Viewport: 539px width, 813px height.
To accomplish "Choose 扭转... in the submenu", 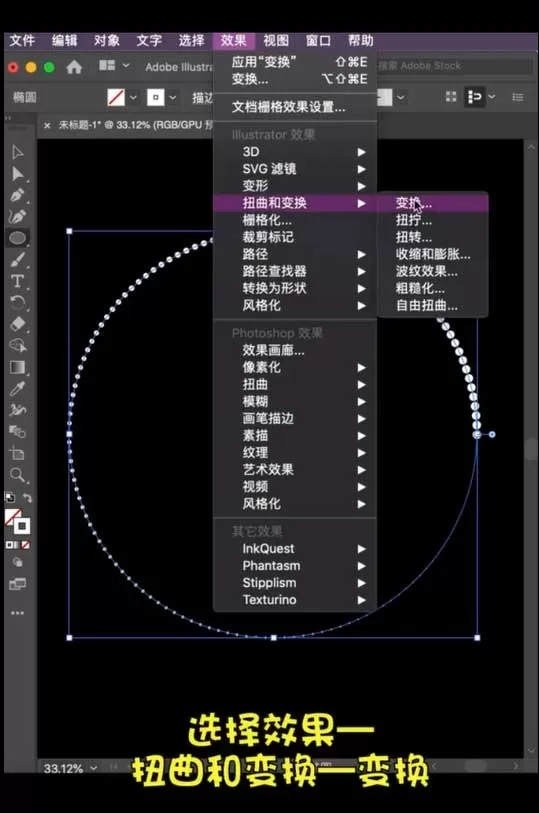I will pyautogui.click(x=433, y=237).
